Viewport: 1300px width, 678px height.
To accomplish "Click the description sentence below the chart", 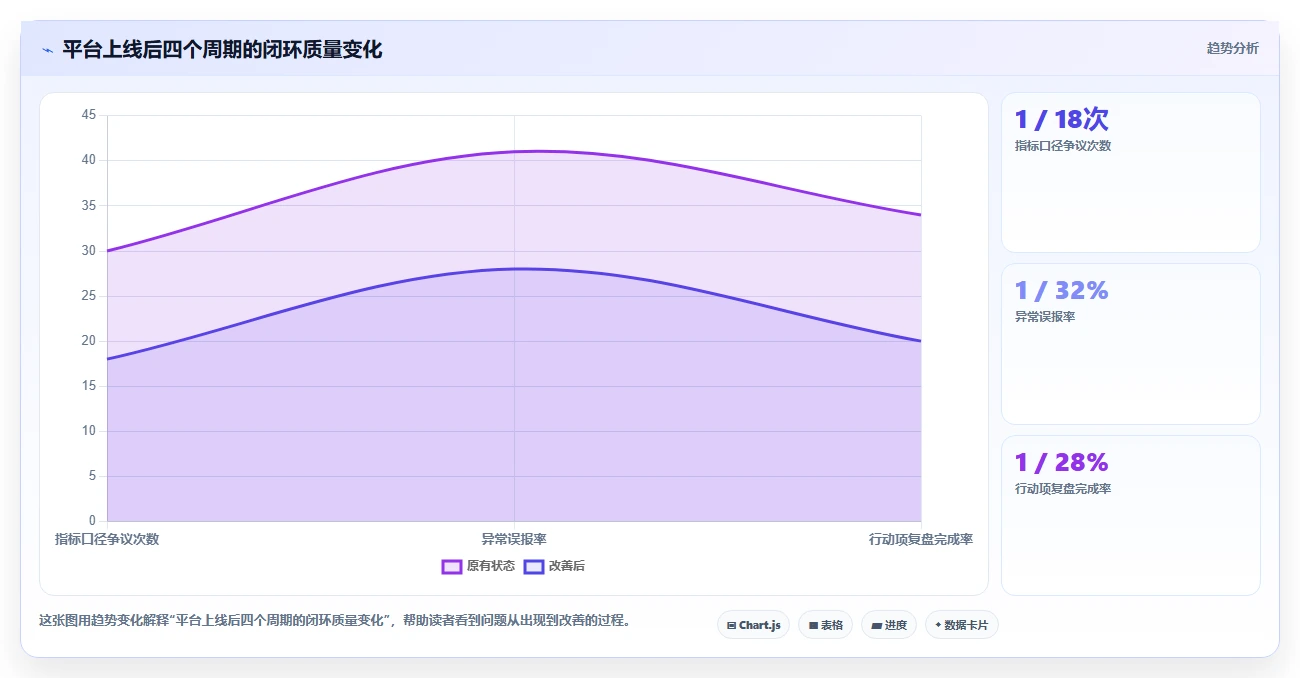I will click(335, 620).
